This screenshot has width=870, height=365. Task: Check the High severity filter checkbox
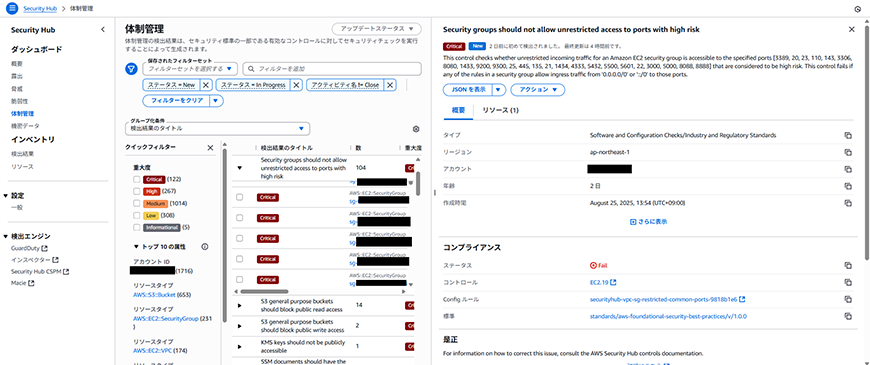[x=136, y=191]
